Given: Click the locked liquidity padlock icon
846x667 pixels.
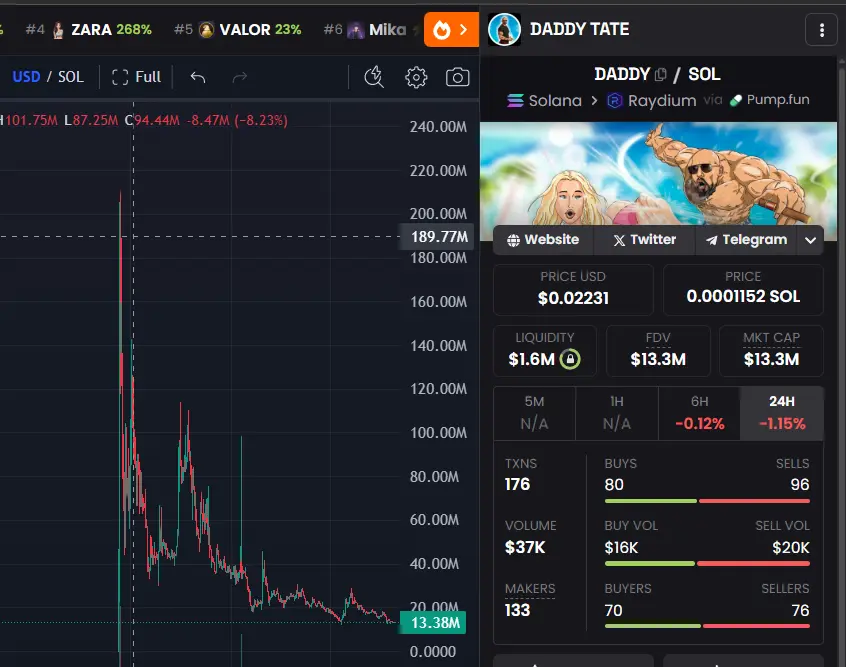Looking at the screenshot, I should tap(570, 359).
